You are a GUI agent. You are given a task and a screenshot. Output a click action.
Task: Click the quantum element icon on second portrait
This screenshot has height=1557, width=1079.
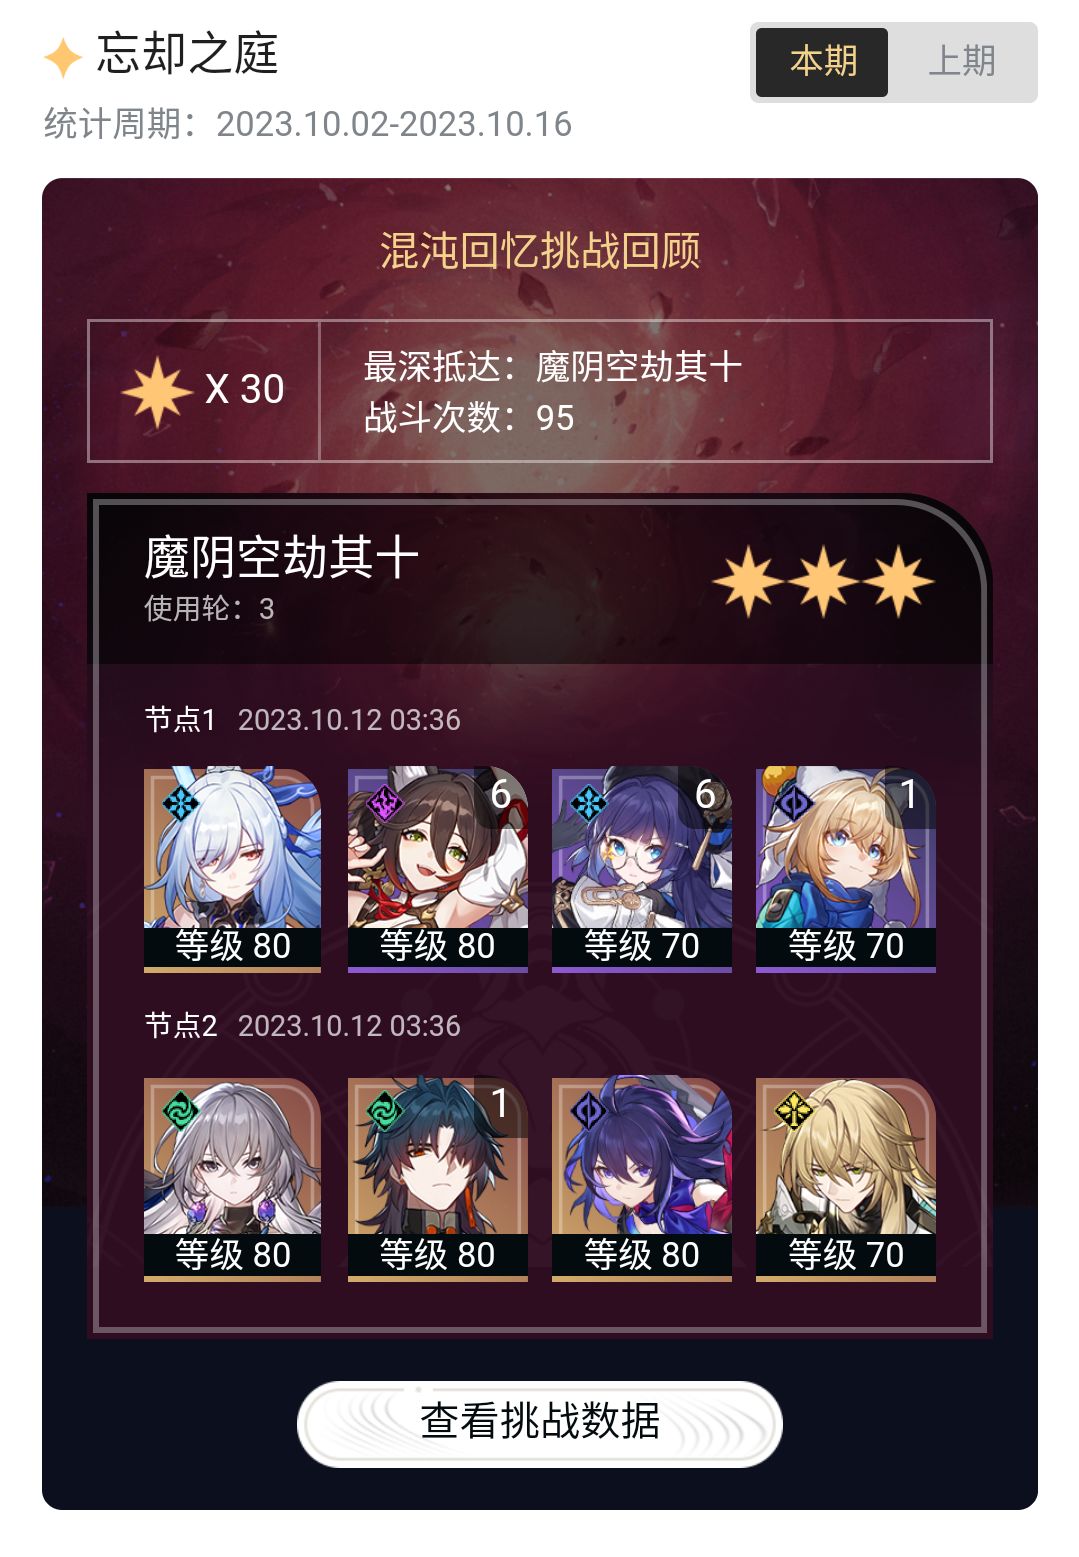pos(385,802)
